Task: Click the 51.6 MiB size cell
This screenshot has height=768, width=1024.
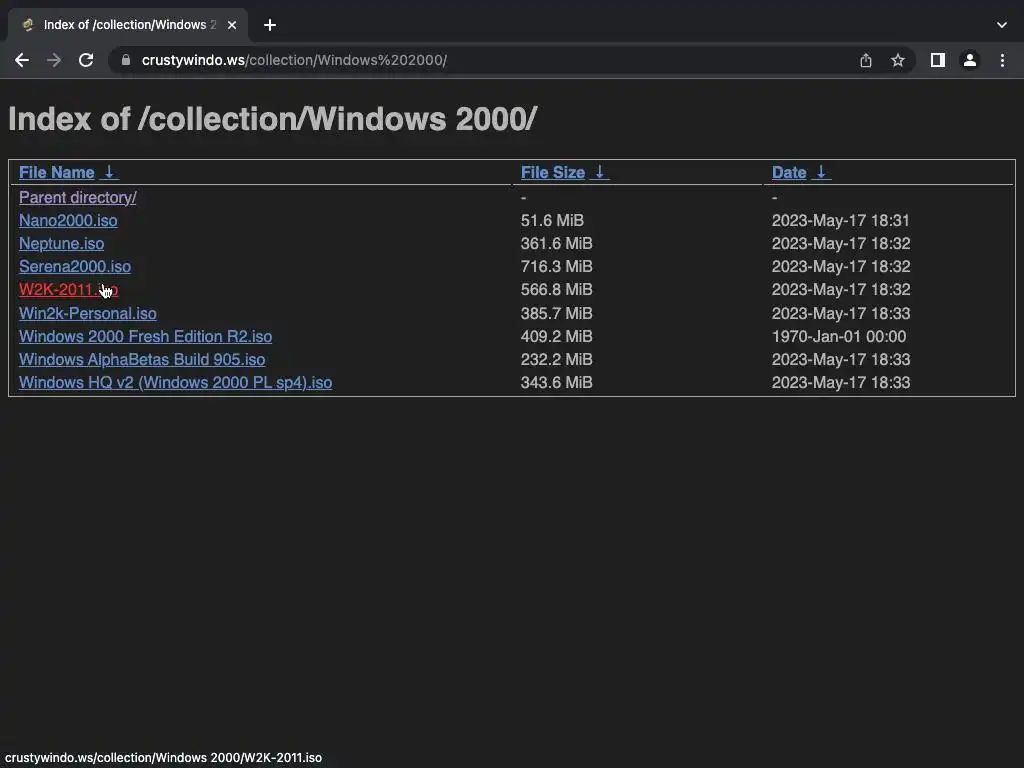Action: point(552,221)
